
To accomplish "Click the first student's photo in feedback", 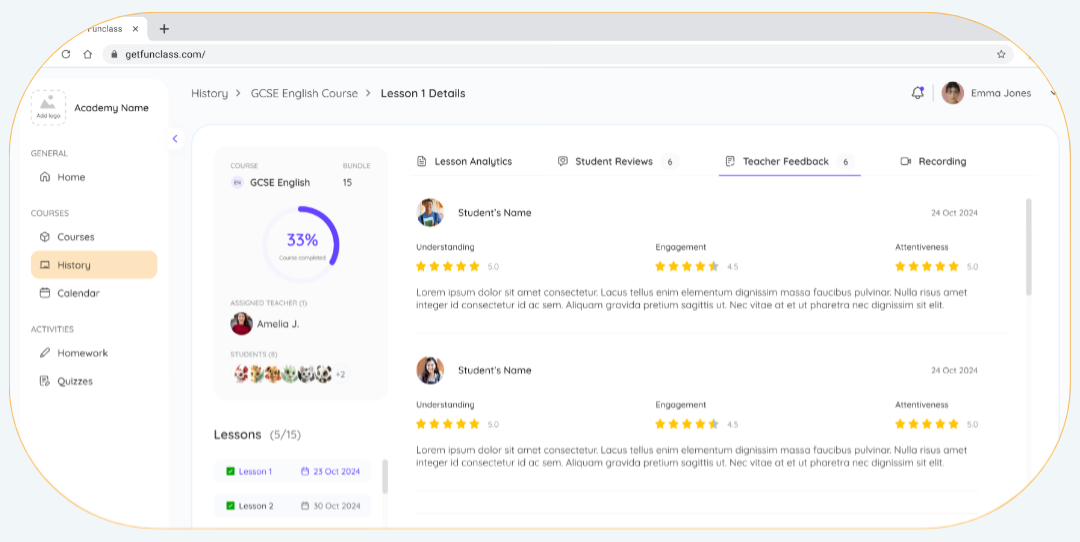I will (430, 213).
